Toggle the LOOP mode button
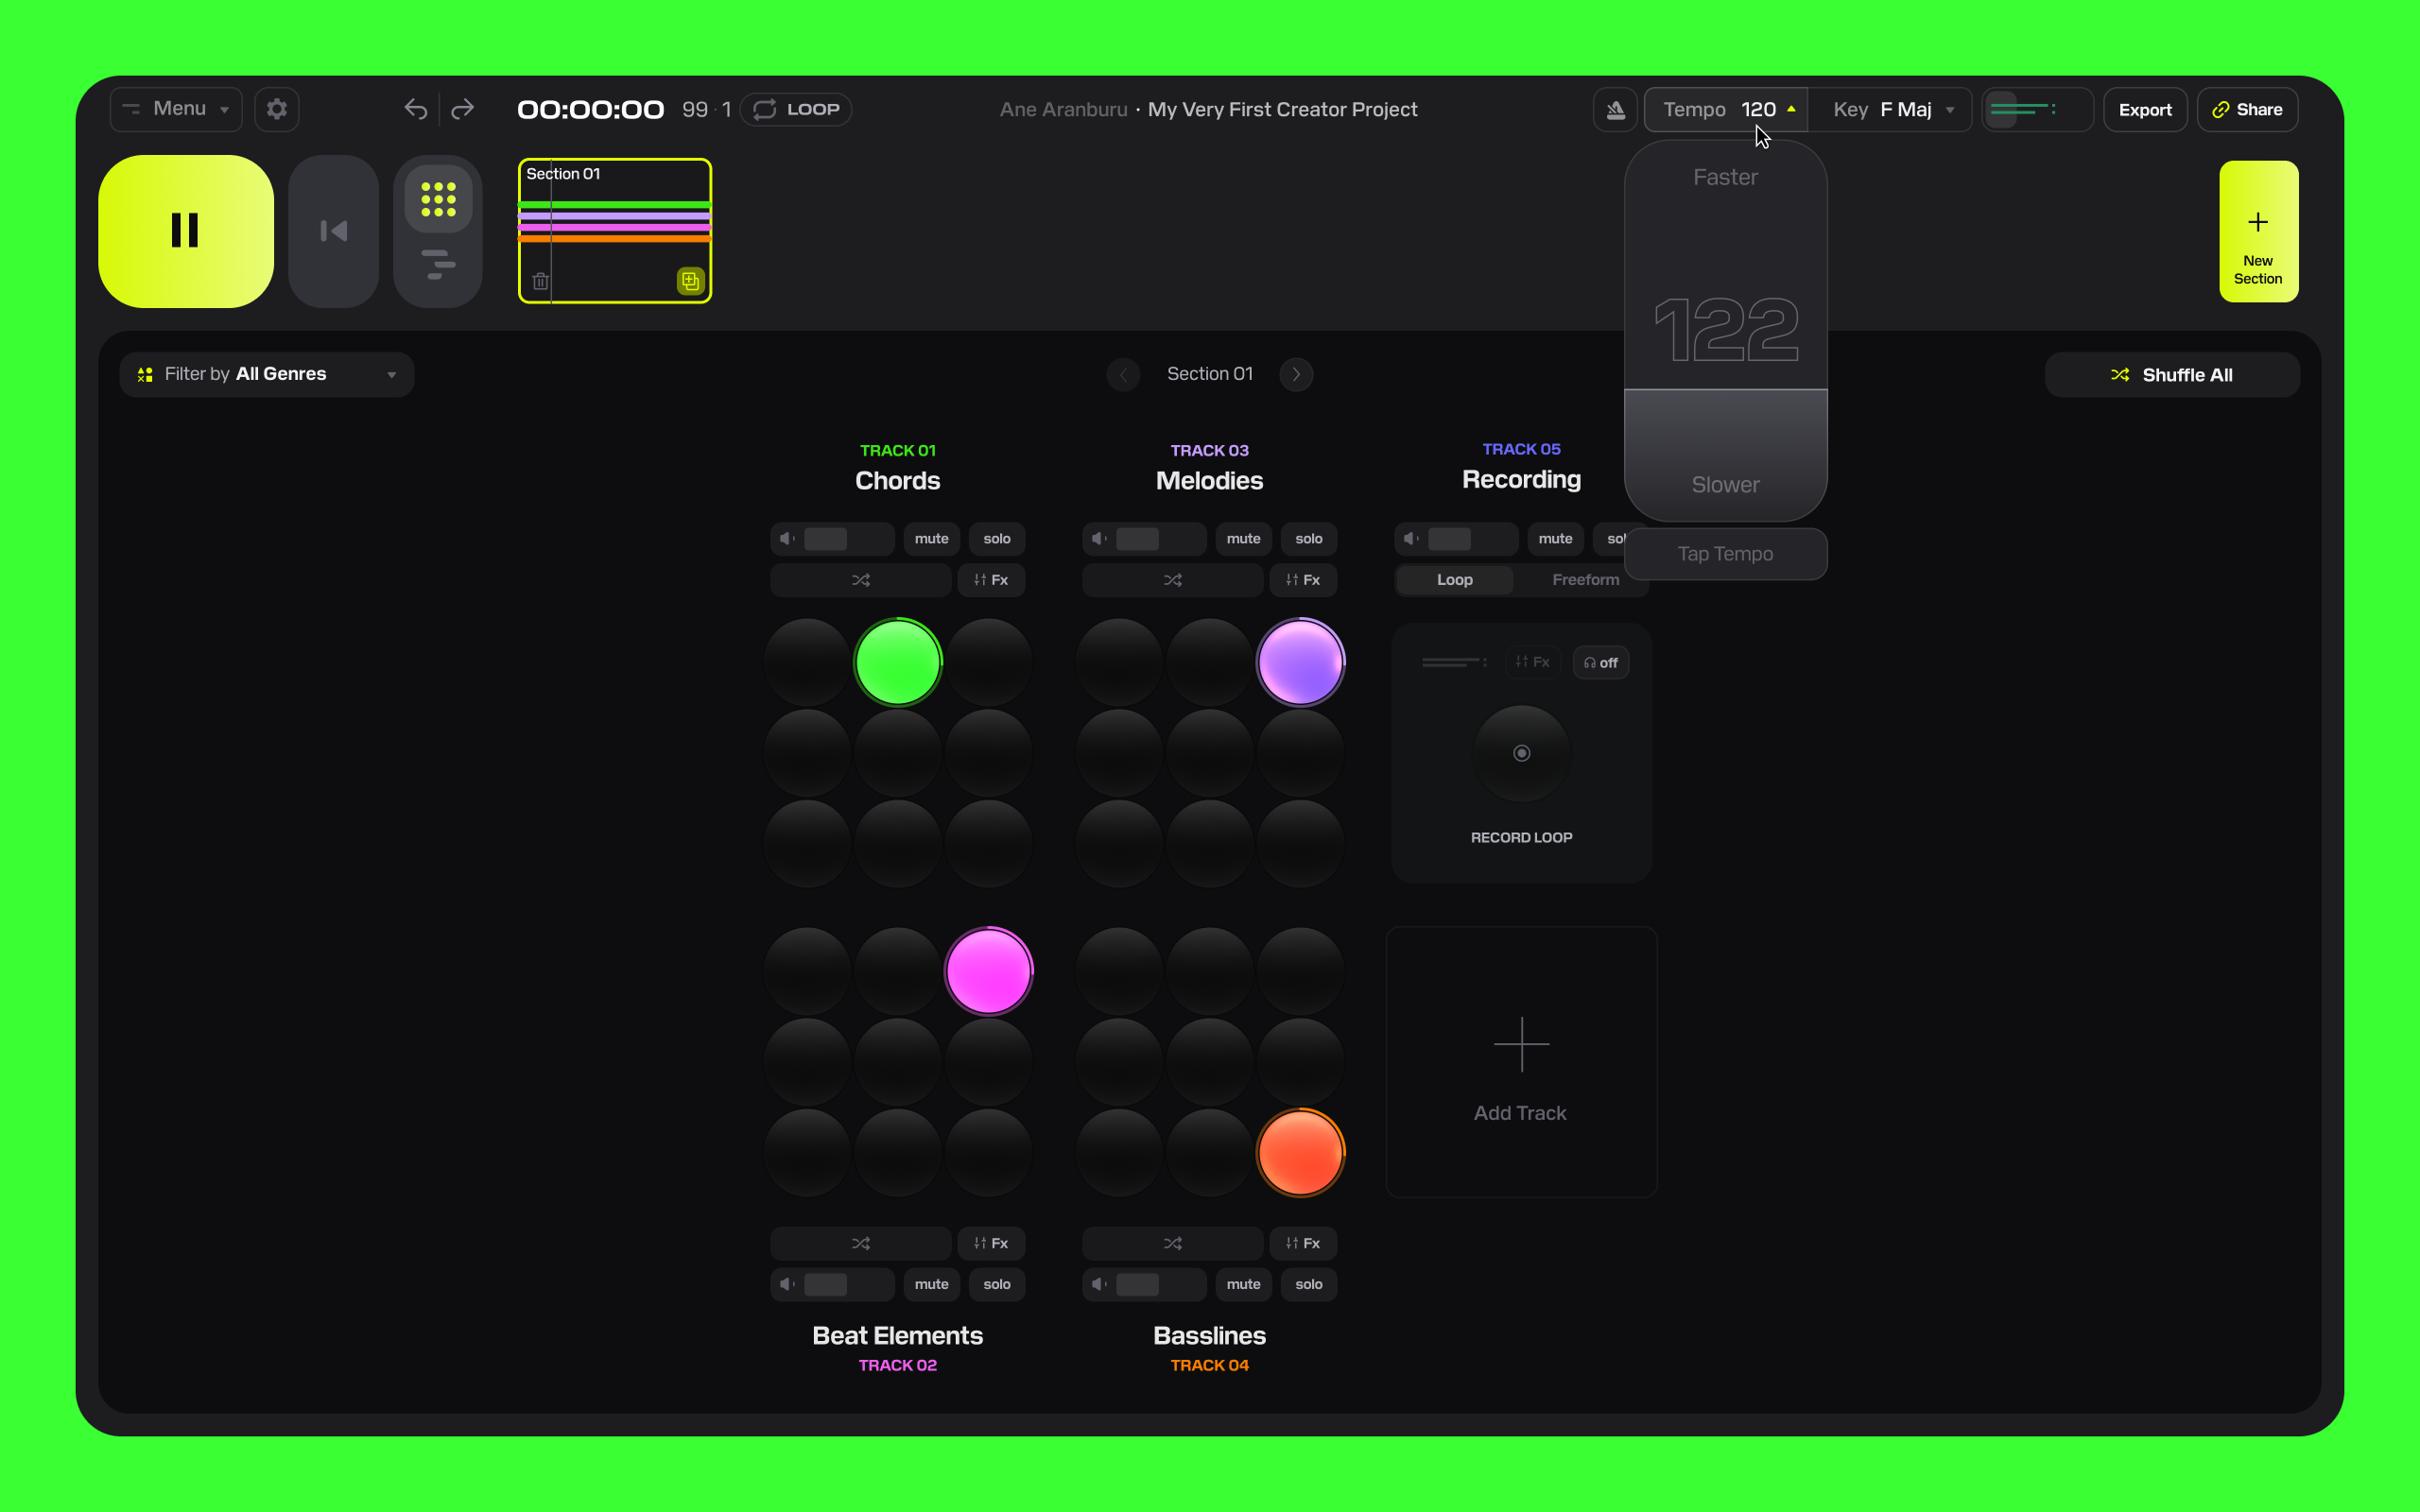Viewport: 2420px width, 1512px height. point(796,109)
